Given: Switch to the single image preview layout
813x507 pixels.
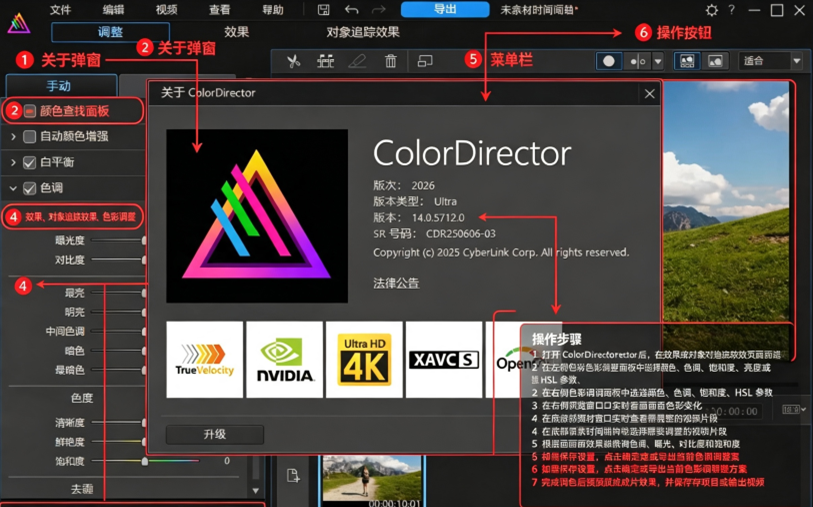Looking at the screenshot, I should [716, 61].
